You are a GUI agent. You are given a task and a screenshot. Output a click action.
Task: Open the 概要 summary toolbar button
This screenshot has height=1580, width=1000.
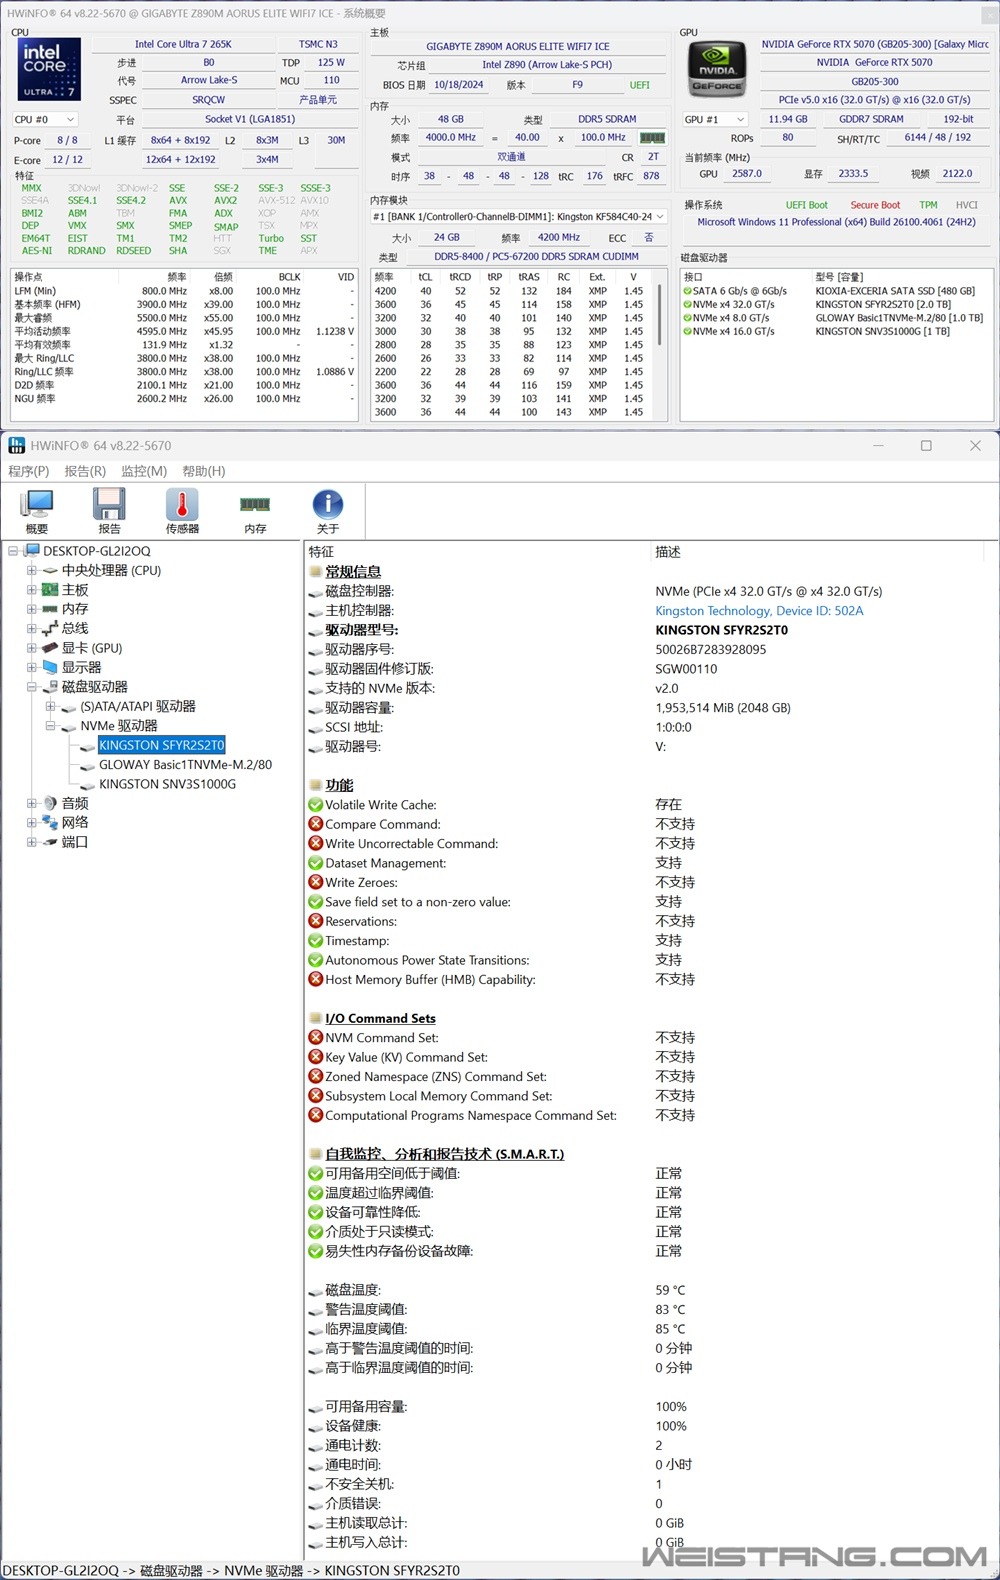click(36, 511)
